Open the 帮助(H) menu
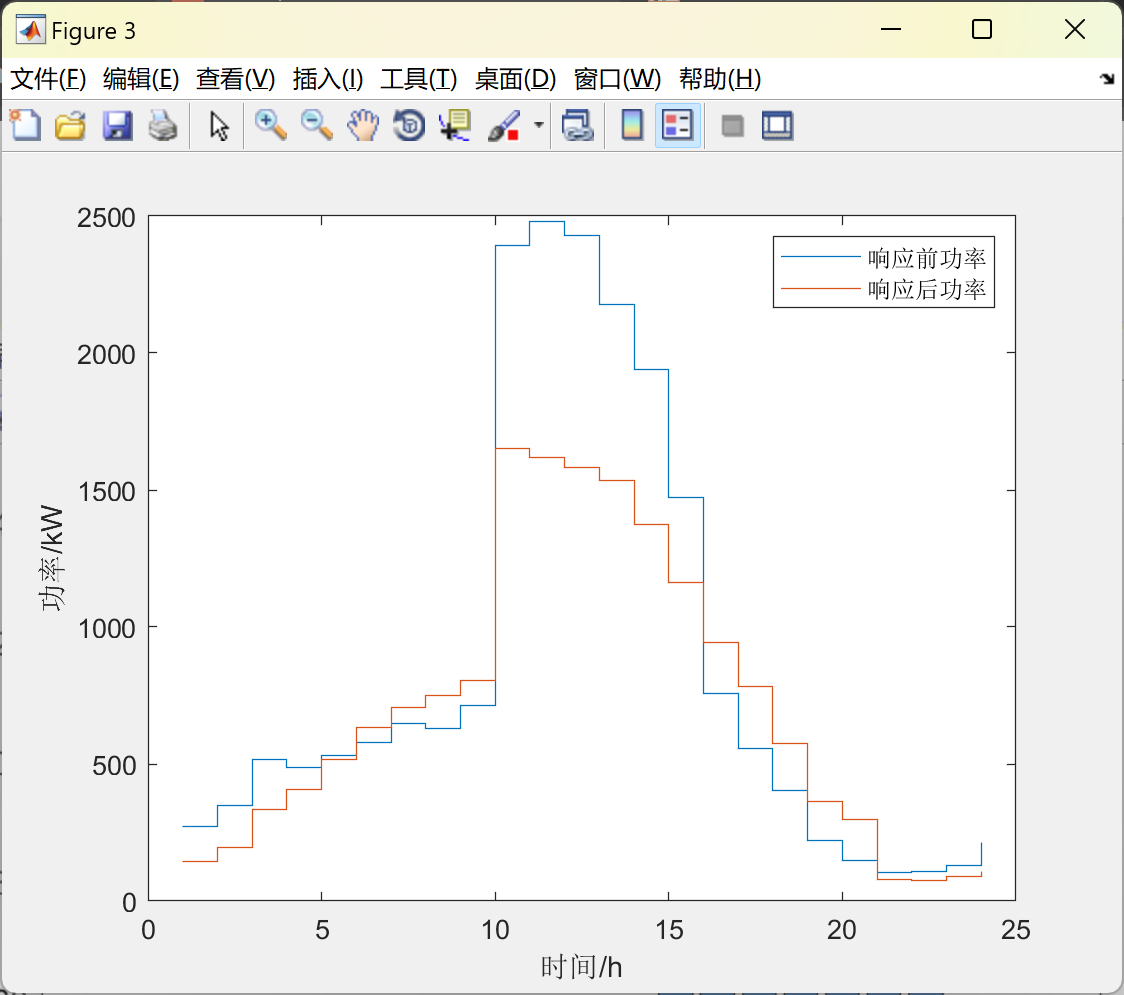Image resolution: width=1124 pixels, height=995 pixels. click(720, 79)
